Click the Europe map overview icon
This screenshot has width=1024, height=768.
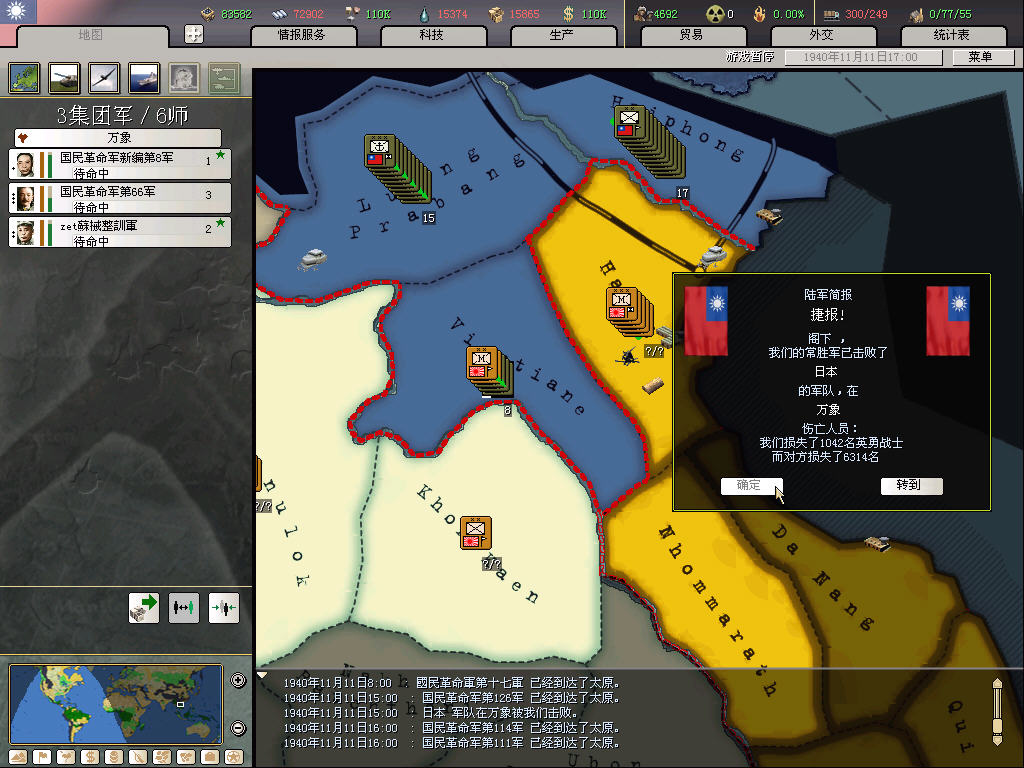pyautogui.click(x=25, y=77)
